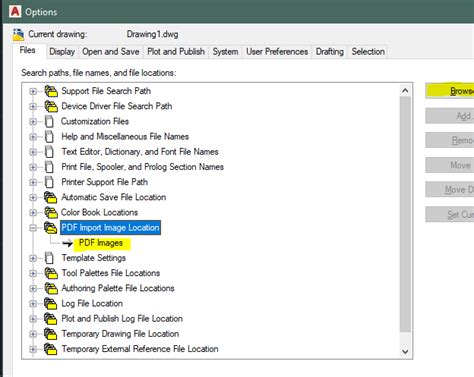Screen dimensions: 474x377
Task: Expand Temporary Drawing File Location node
Action: pos(33,334)
